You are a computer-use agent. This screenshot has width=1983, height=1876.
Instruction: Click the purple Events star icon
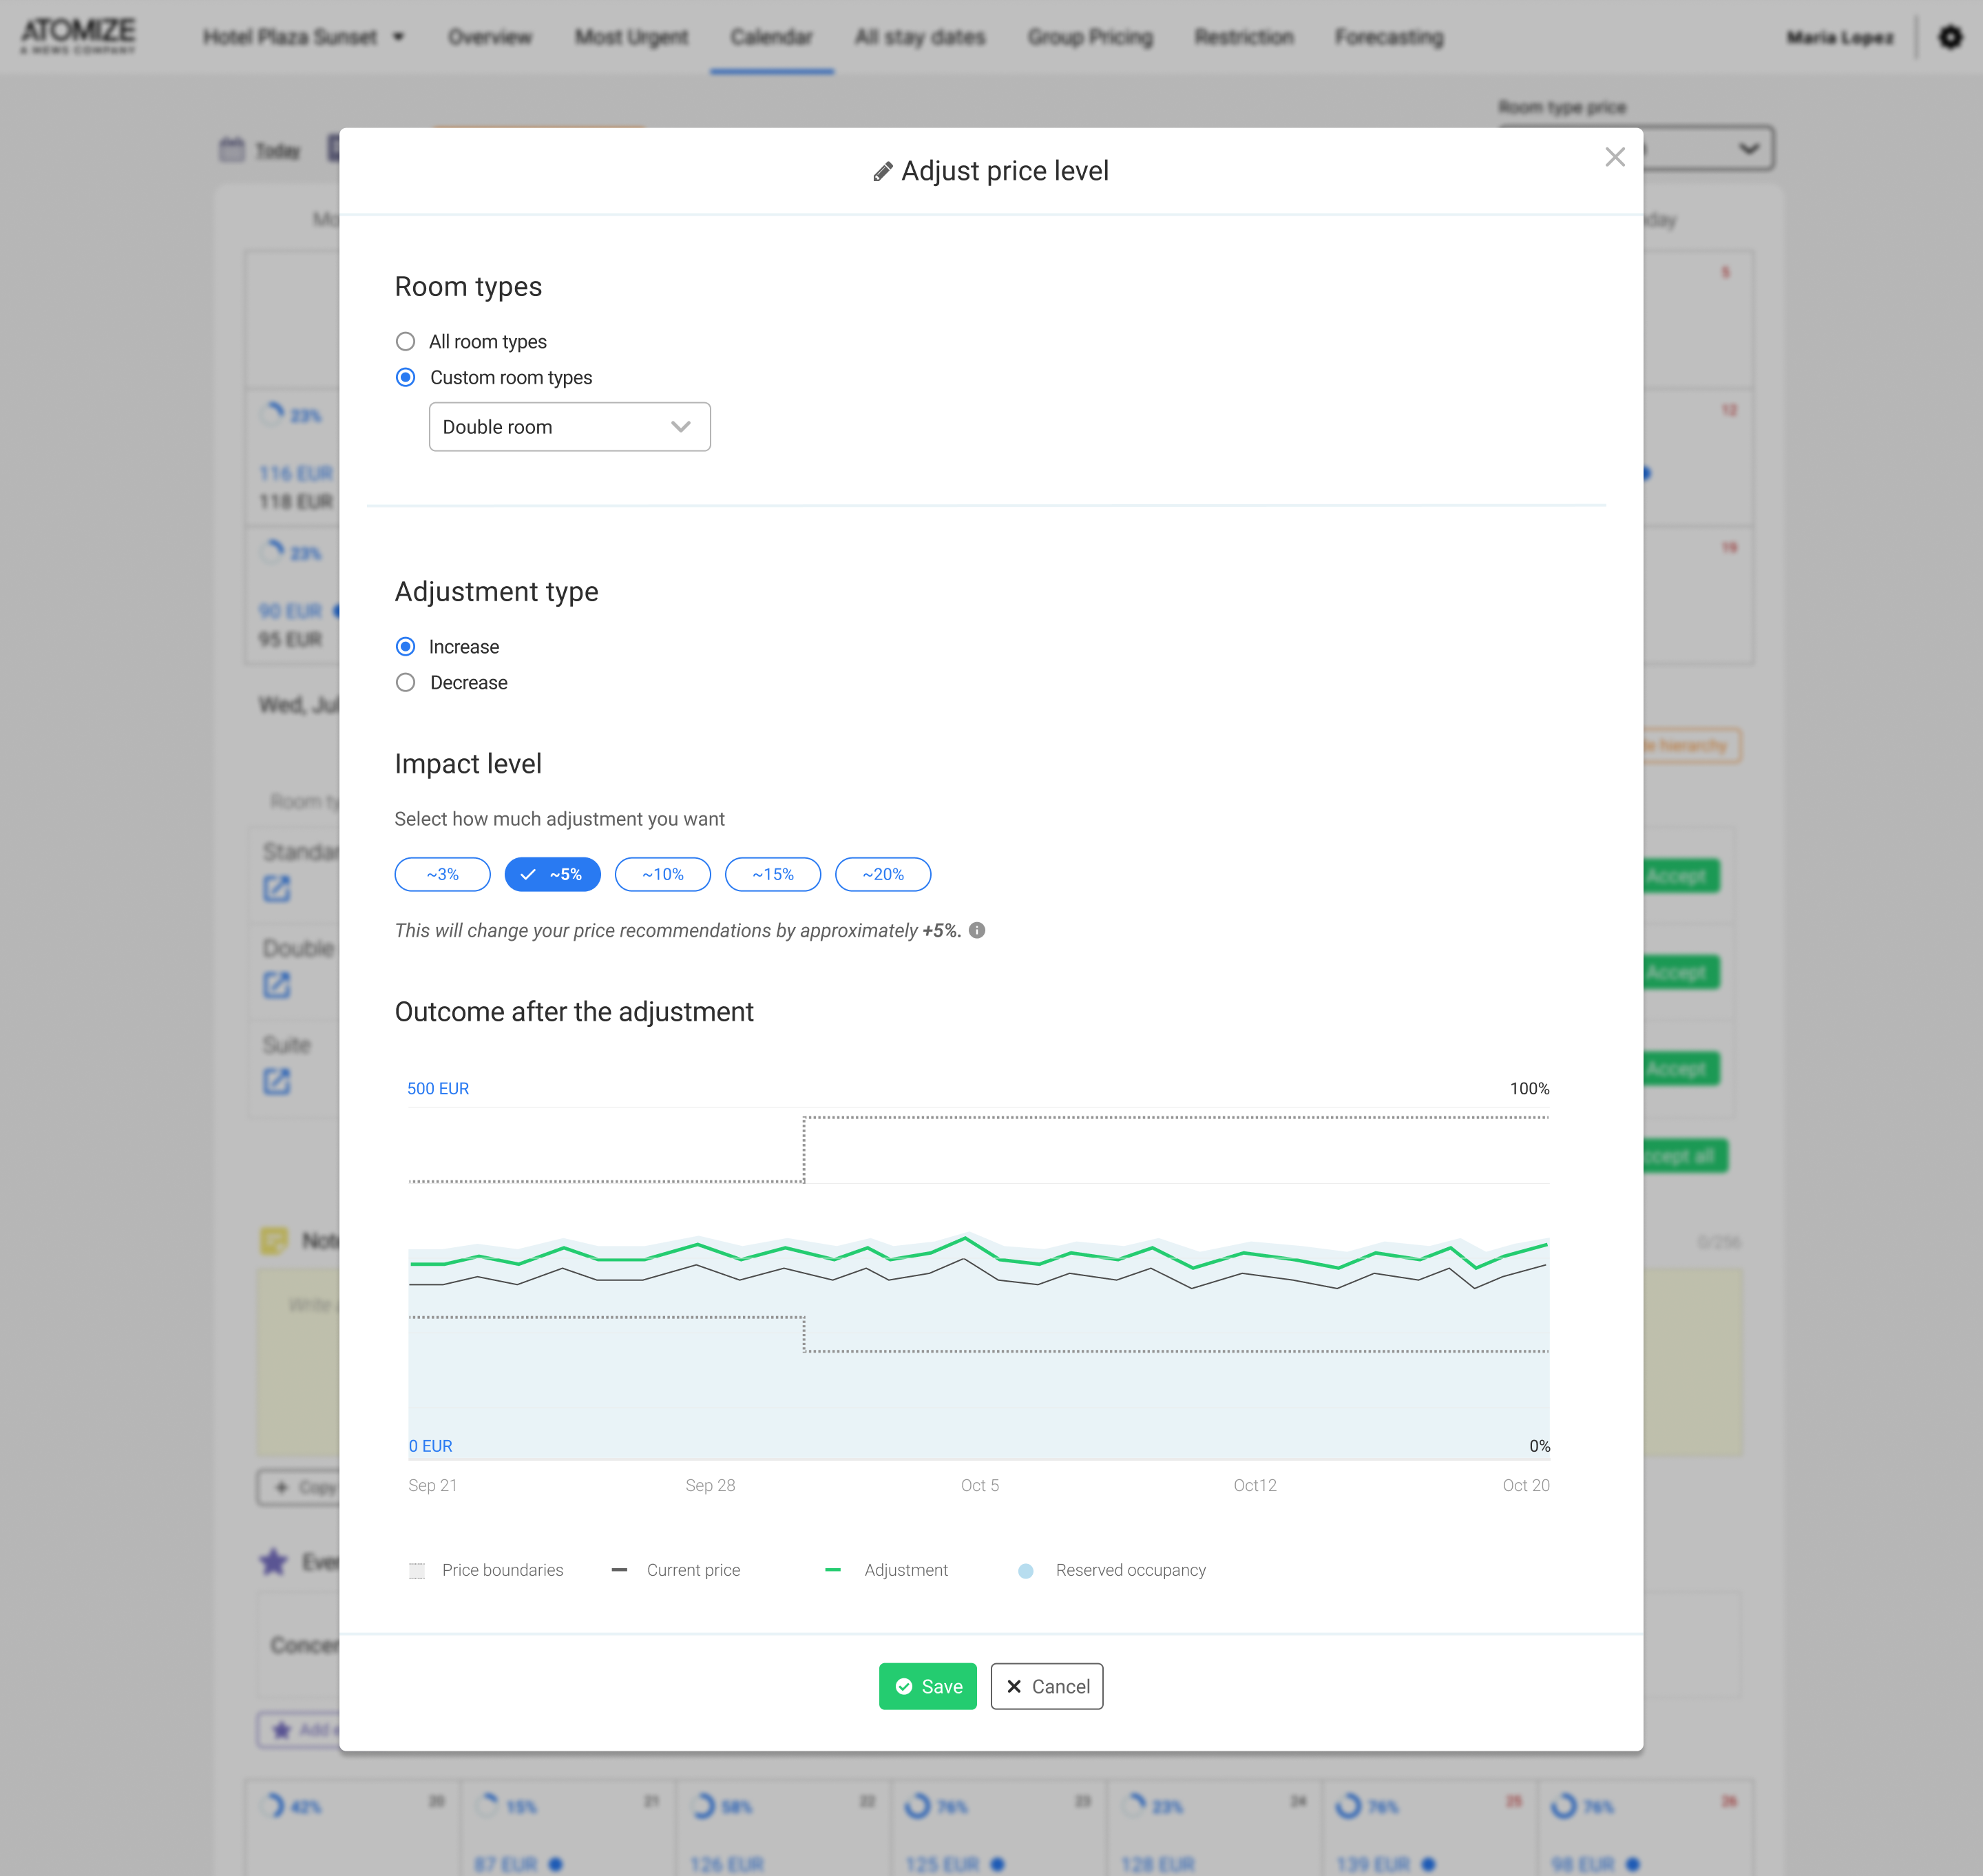click(x=274, y=1561)
